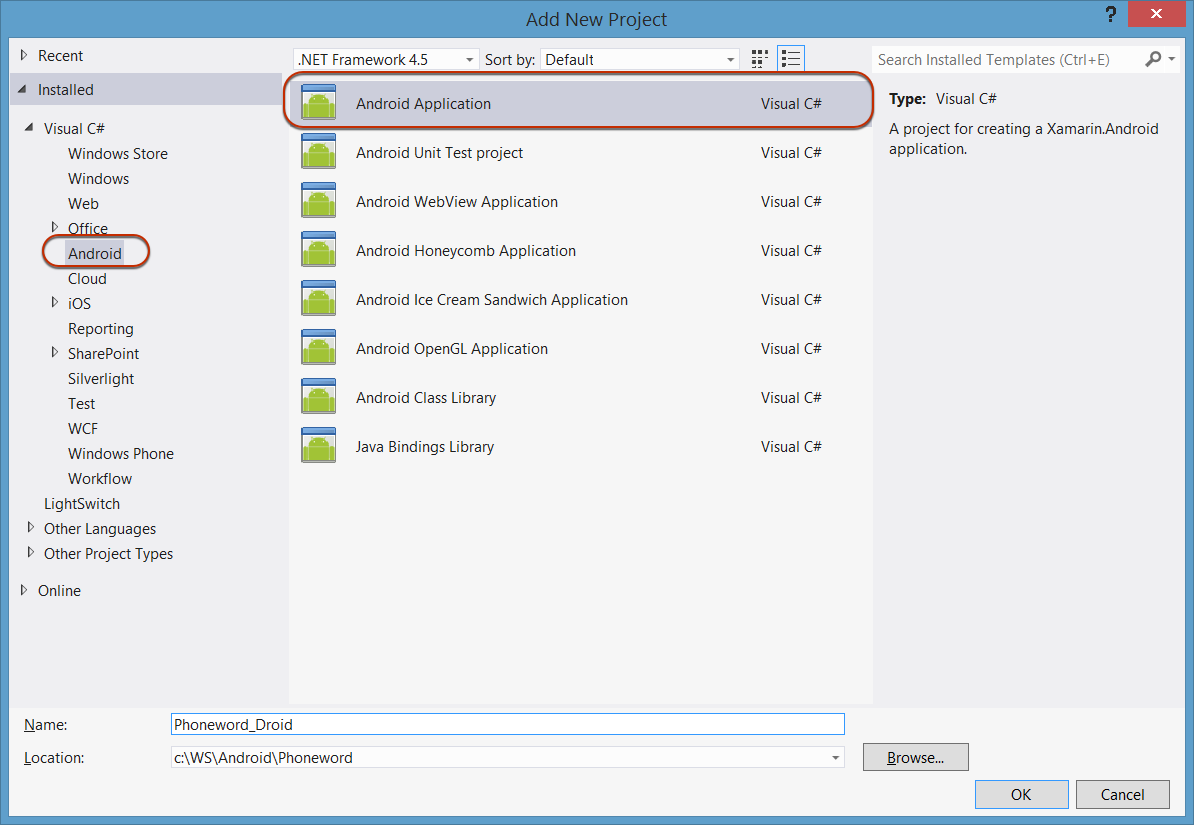Click the project Name text field
The height and width of the screenshot is (825, 1194).
[x=508, y=724]
